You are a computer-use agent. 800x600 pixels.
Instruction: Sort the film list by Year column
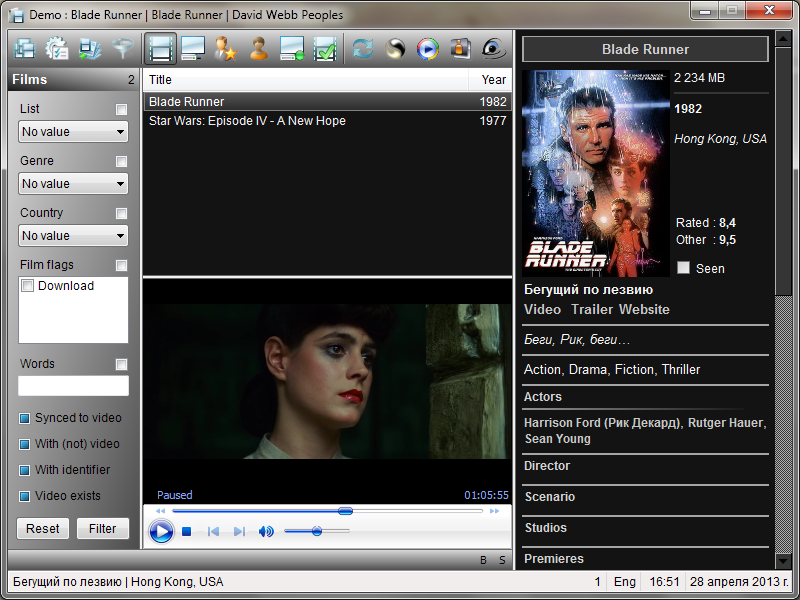pyautogui.click(x=490, y=80)
